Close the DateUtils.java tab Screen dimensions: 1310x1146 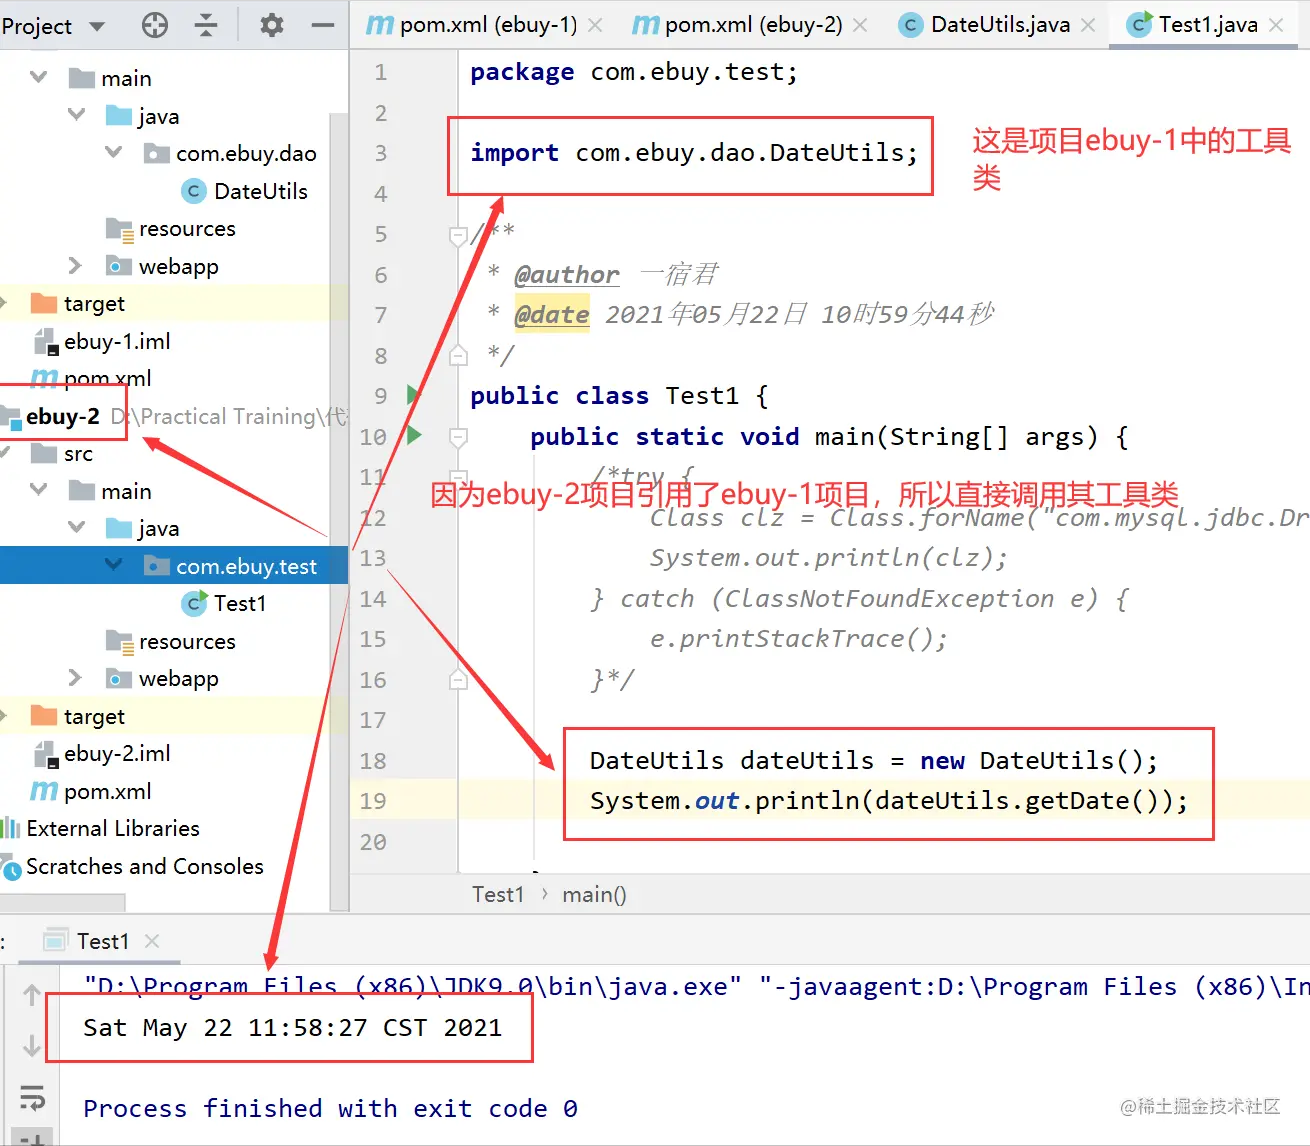tap(1088, 25)
